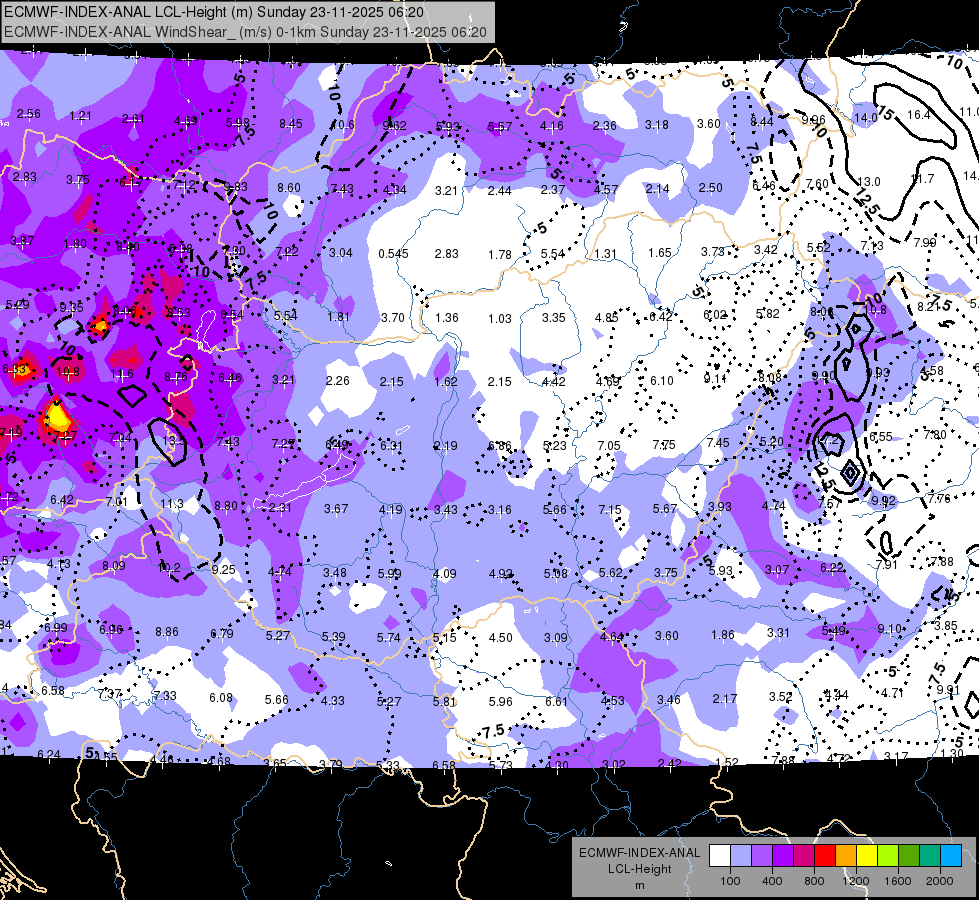Click 'LCL-Height' text in the legend box
Image resolution: width=979 pixels, height=900 pixels.
tap(639, 869)
